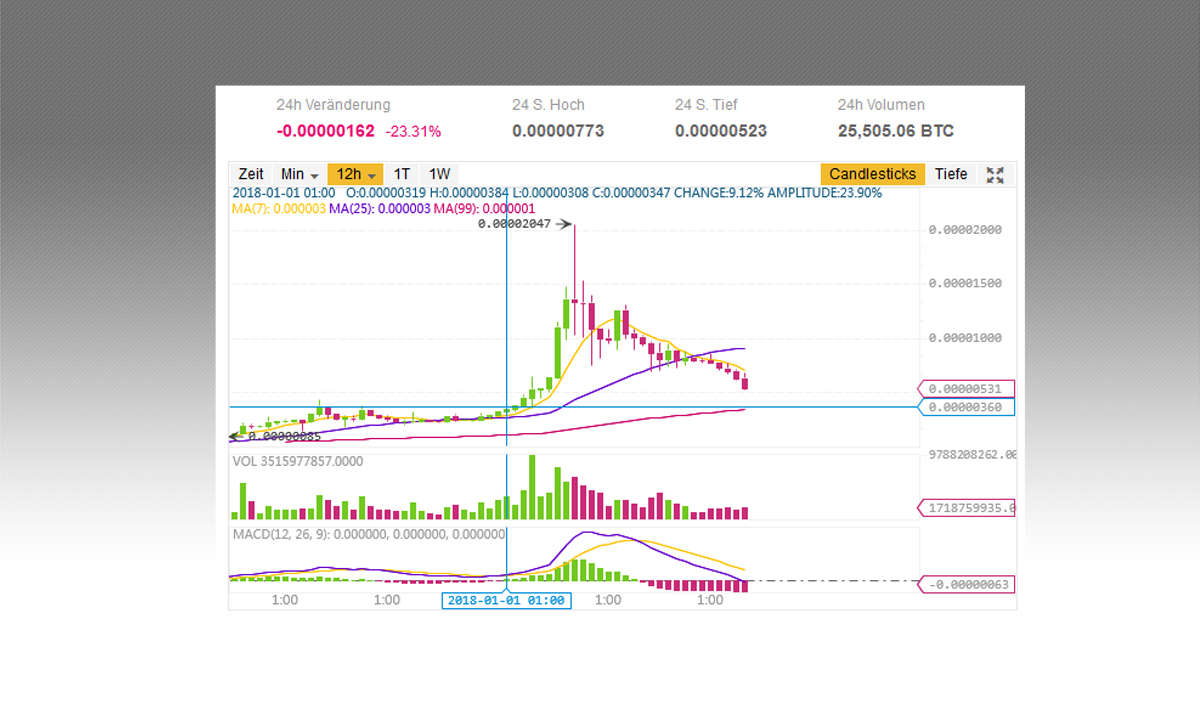Click the -0.00000162 change value
The height and width of the screenshot is (720, 1200).
[326, 131]
